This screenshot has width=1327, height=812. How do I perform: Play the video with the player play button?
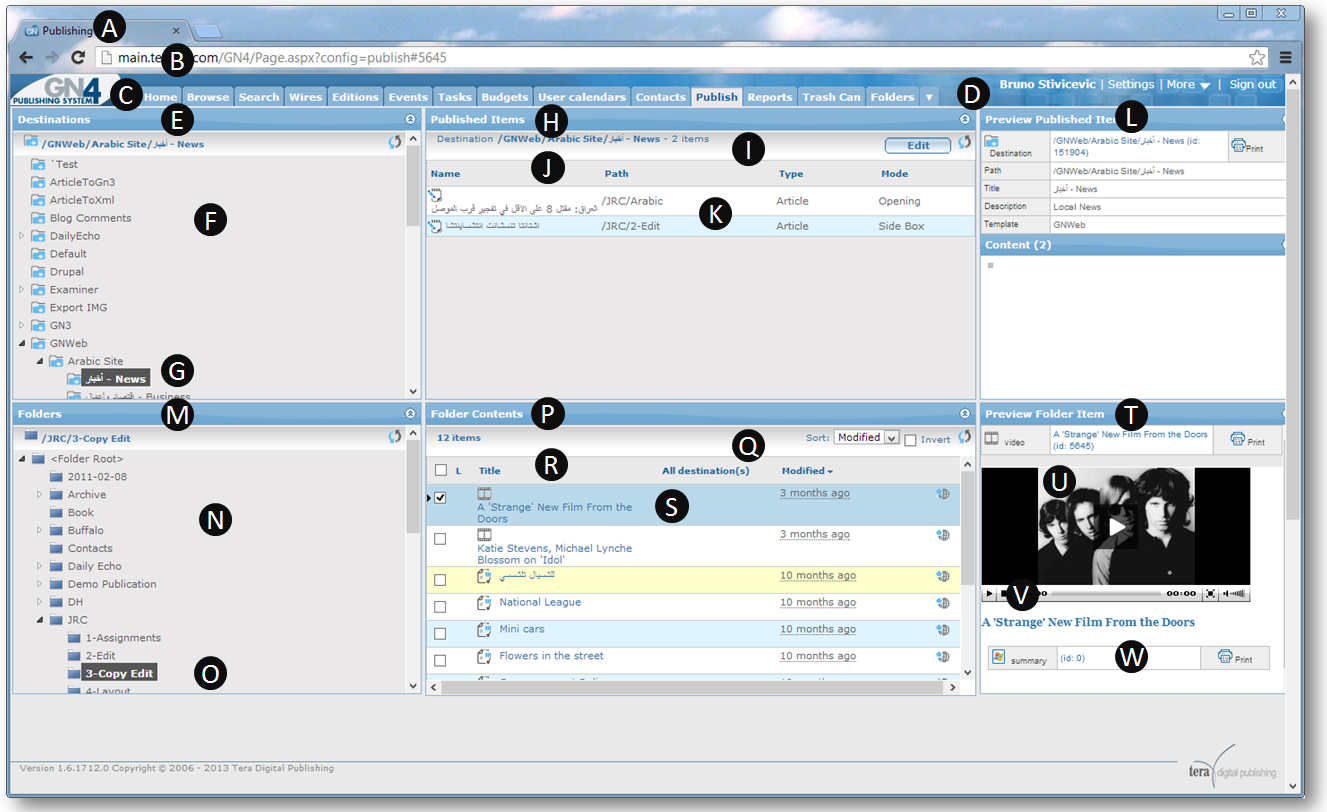pyautogui.click(x=989, y=593)
